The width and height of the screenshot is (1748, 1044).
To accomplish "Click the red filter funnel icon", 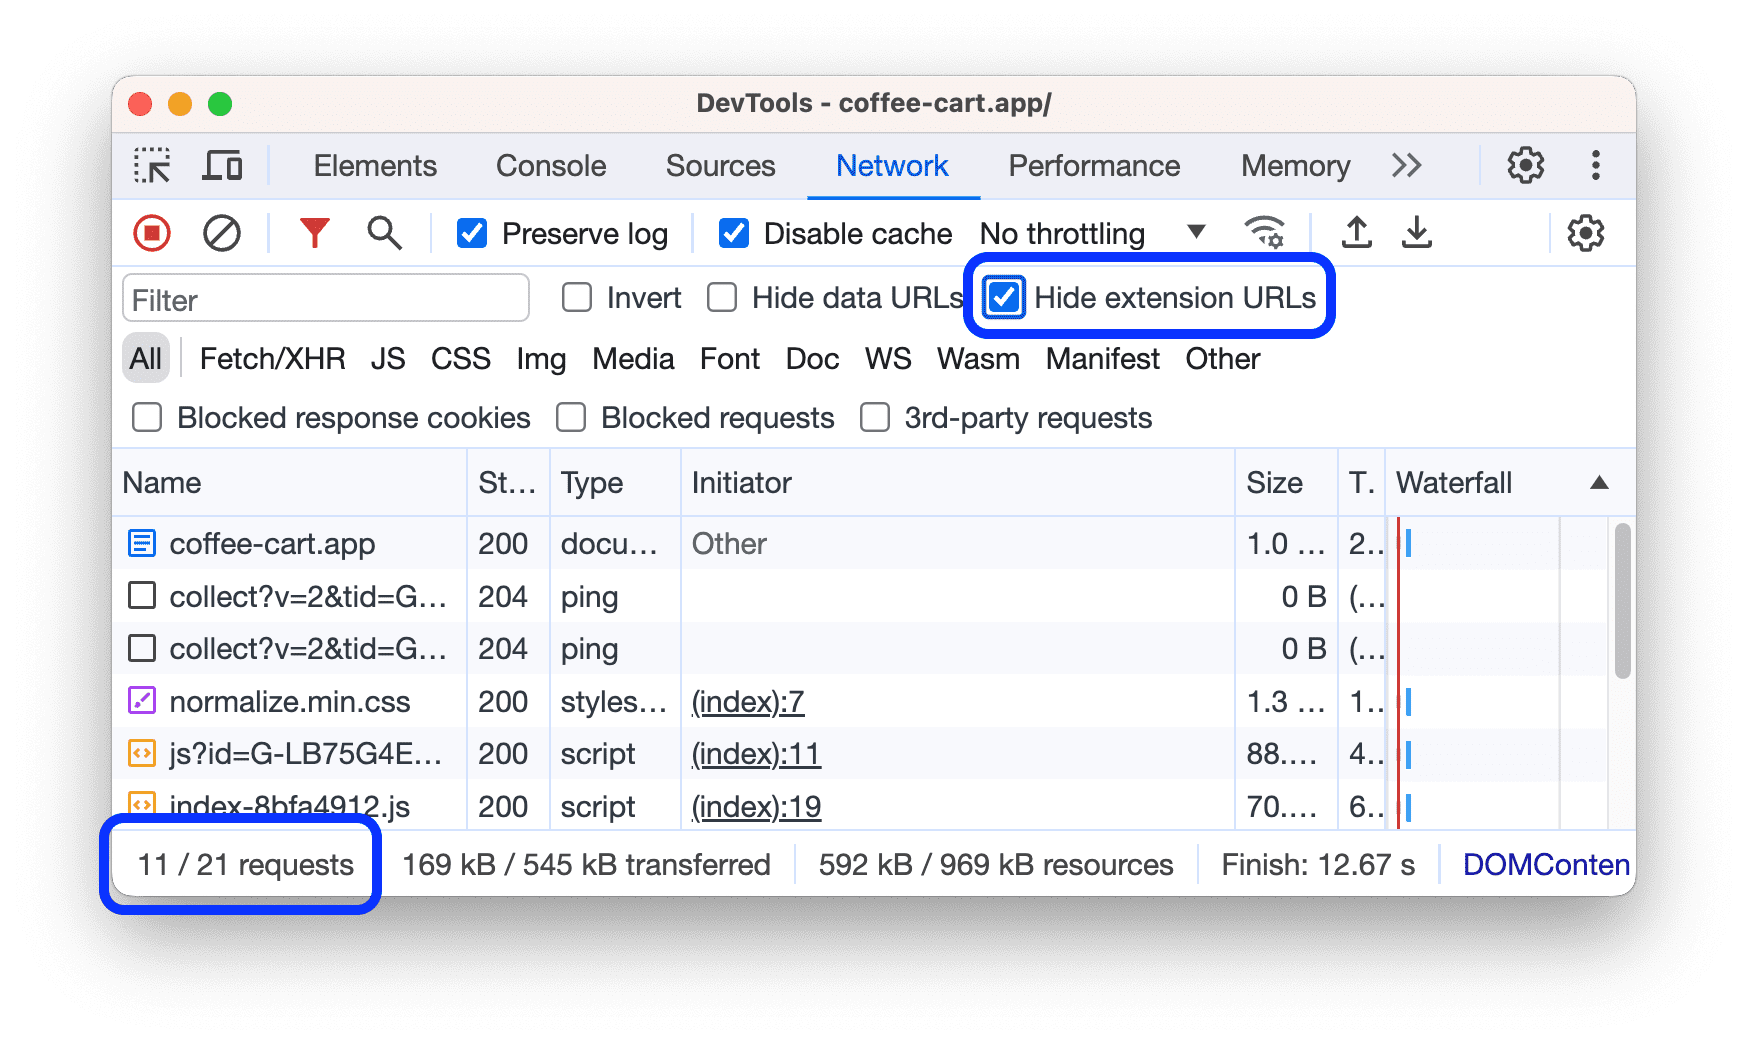I will (x=314, y=233).
